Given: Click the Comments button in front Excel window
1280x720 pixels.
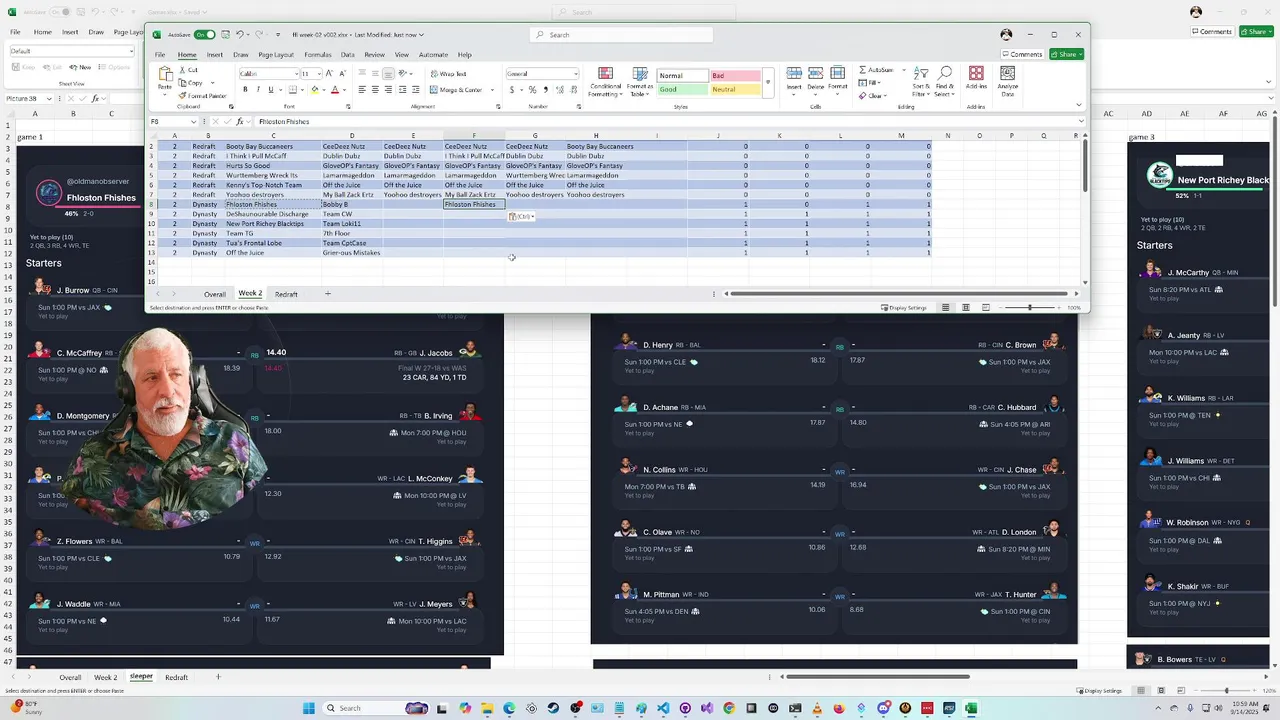Looking at the screenshot, I should [x=1022, y=54].
